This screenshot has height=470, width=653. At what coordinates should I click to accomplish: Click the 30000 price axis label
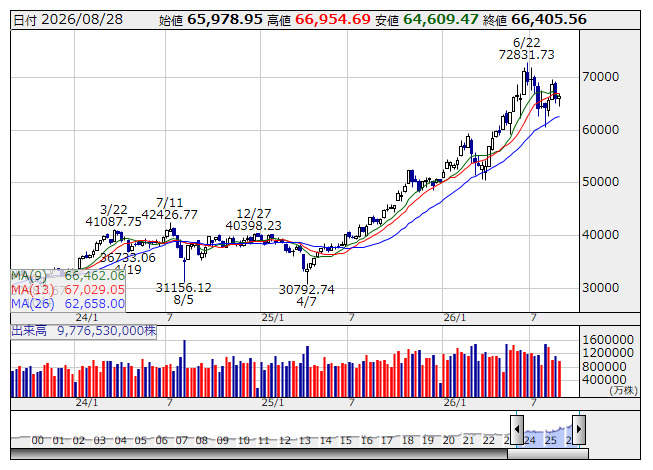(601, 288)
